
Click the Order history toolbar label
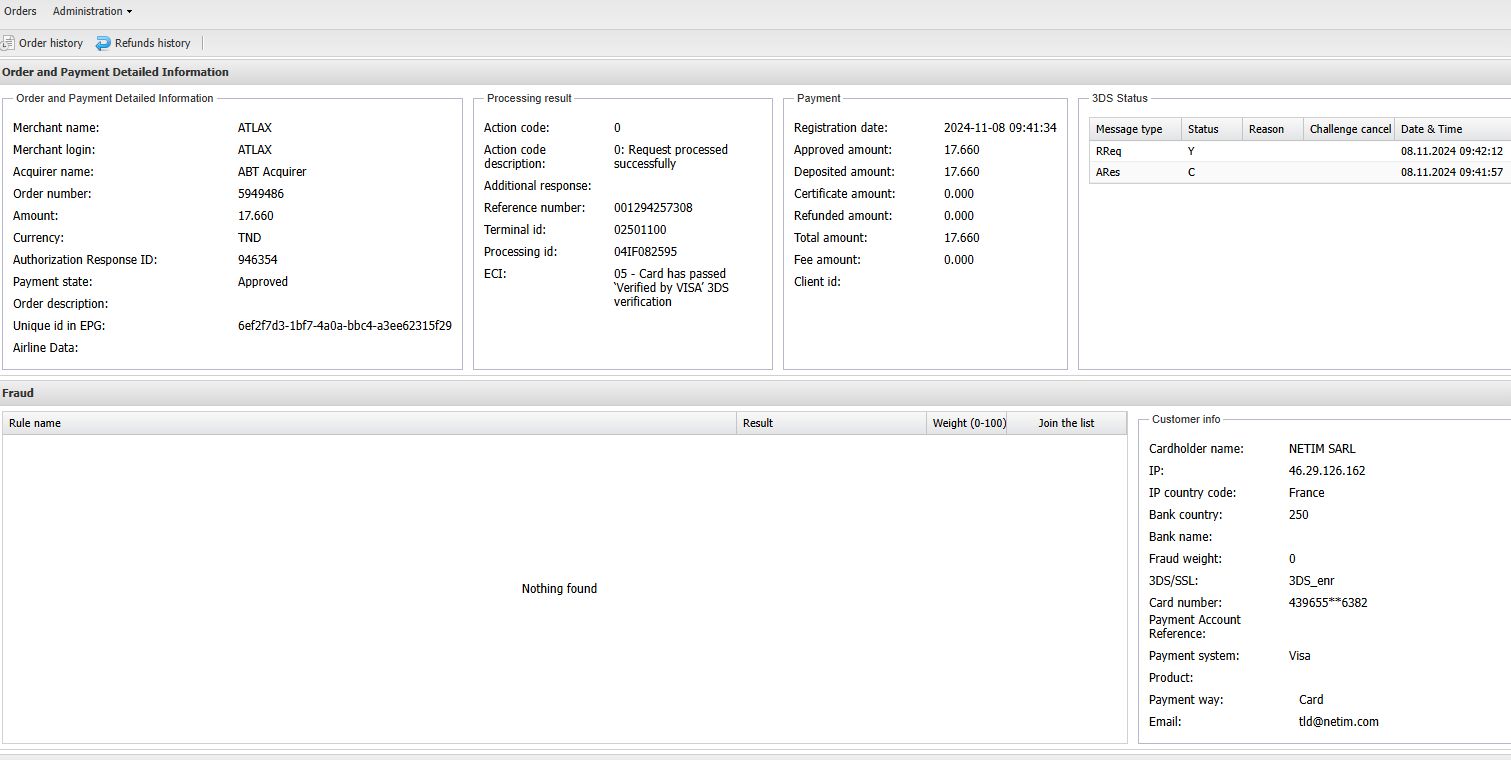pos(51,43)
